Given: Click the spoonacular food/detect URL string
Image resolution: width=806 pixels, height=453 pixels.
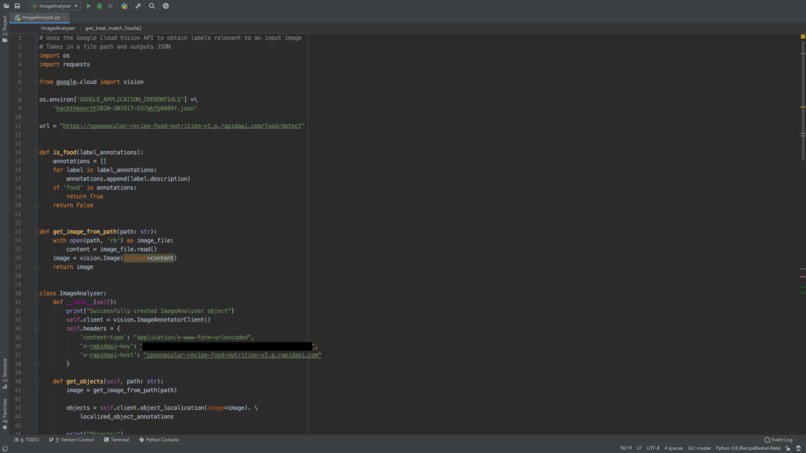Looking at the screenshot, I should (x=182, y=126).
